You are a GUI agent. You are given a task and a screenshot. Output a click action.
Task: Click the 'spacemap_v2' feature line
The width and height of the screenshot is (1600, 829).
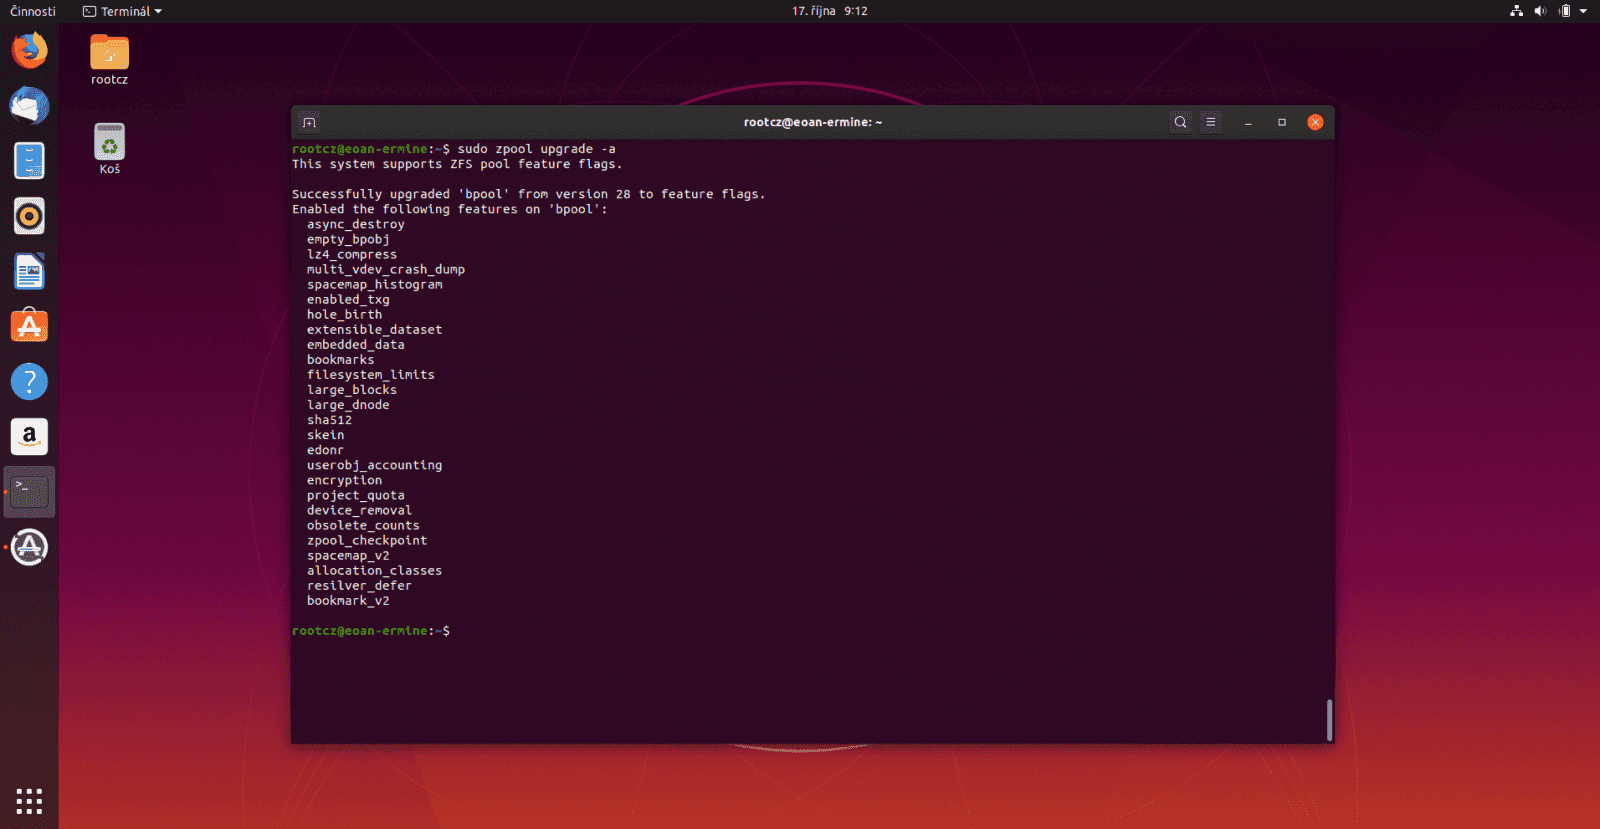(x=348, y=555)
